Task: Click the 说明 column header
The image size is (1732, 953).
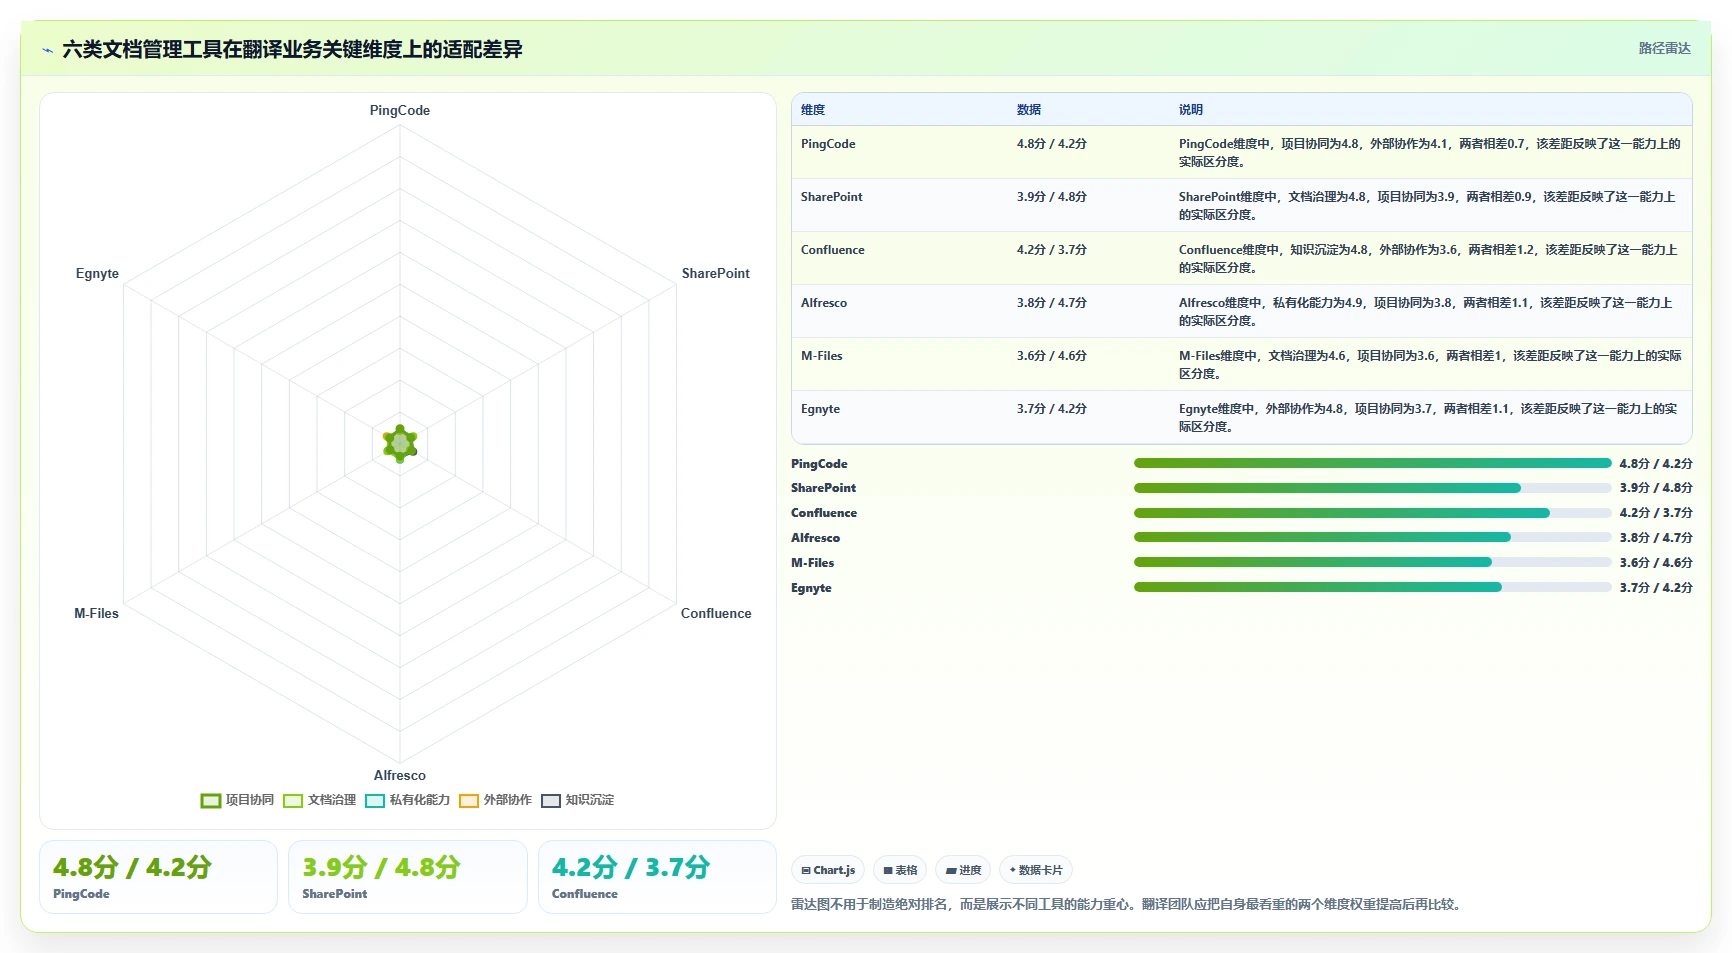Action: (x=1191, y=110)
